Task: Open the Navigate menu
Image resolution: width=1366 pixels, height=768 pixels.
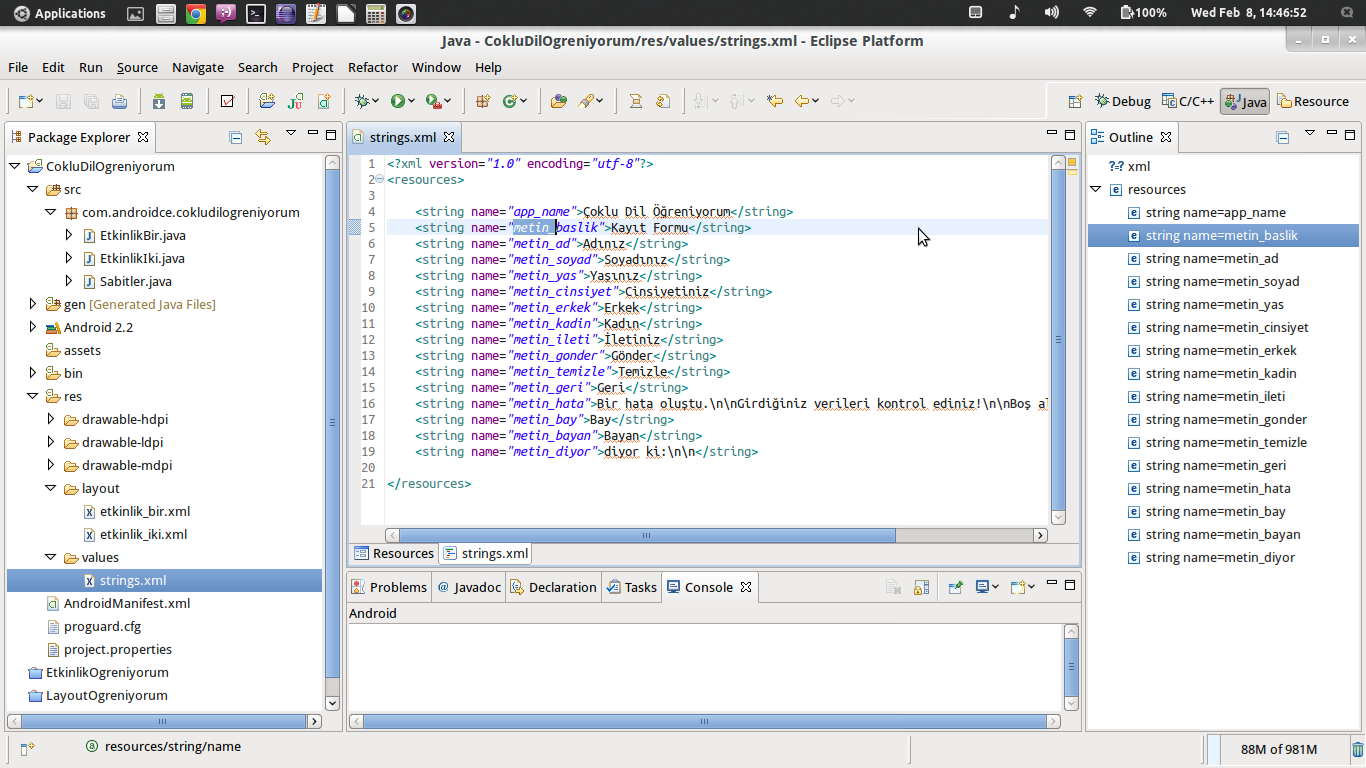Action: (198, 67)
